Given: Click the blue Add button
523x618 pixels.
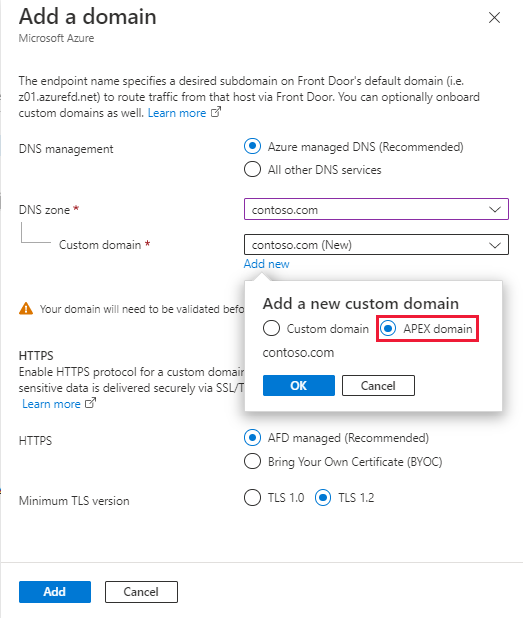Looking at the screenshot, I should (x=55, y=592).
